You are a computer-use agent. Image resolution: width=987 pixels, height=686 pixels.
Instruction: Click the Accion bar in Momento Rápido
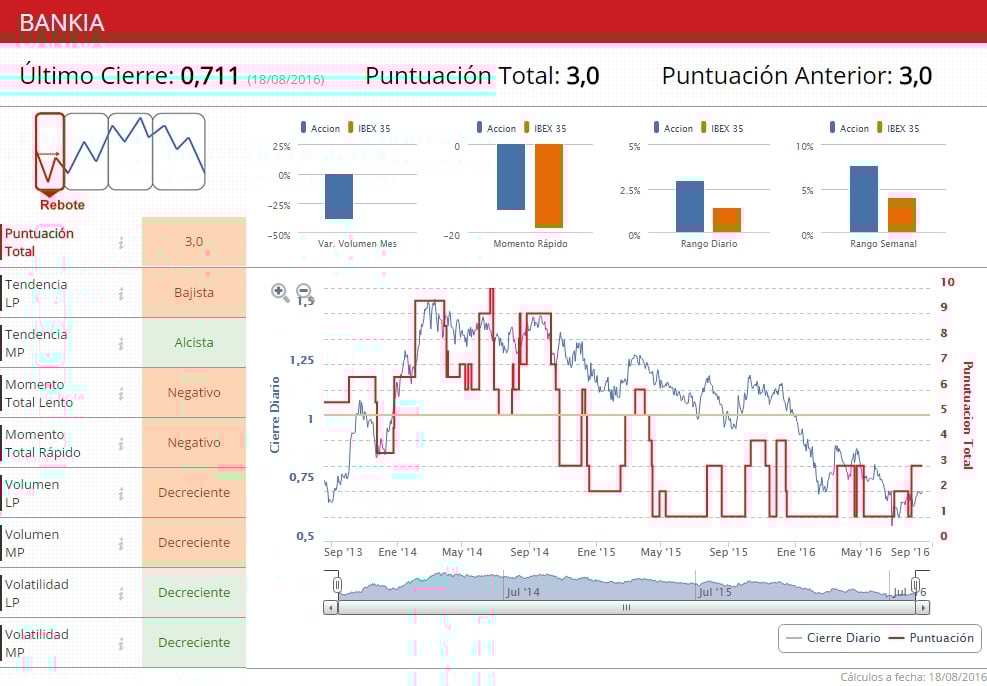[x=510, y=177]
